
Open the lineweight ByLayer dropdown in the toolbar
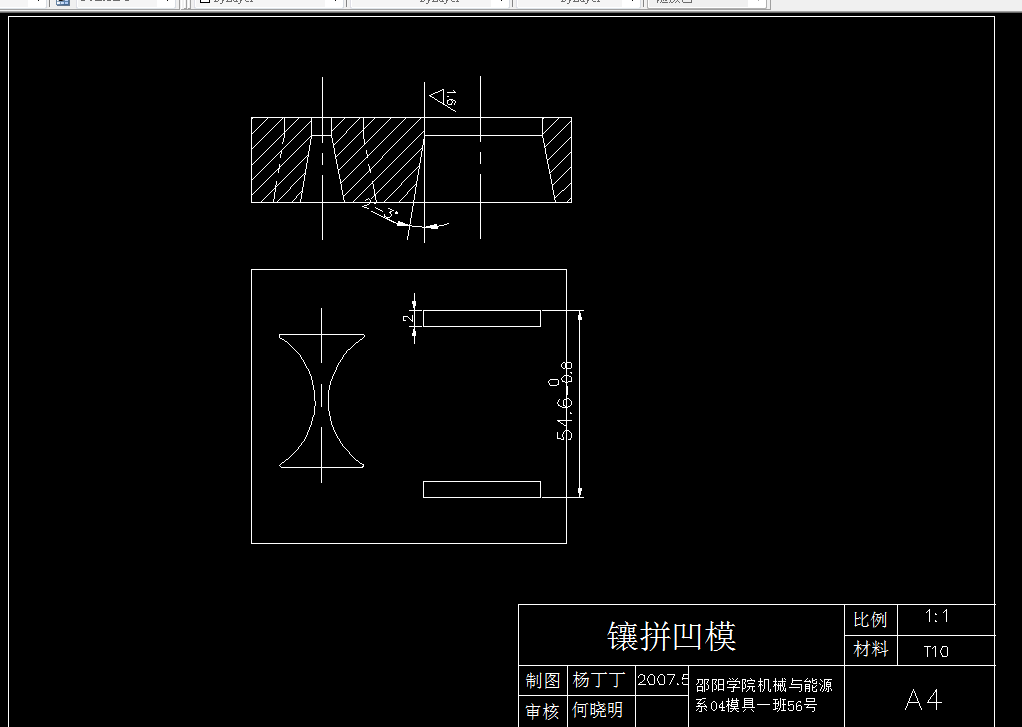click(577, 2)
